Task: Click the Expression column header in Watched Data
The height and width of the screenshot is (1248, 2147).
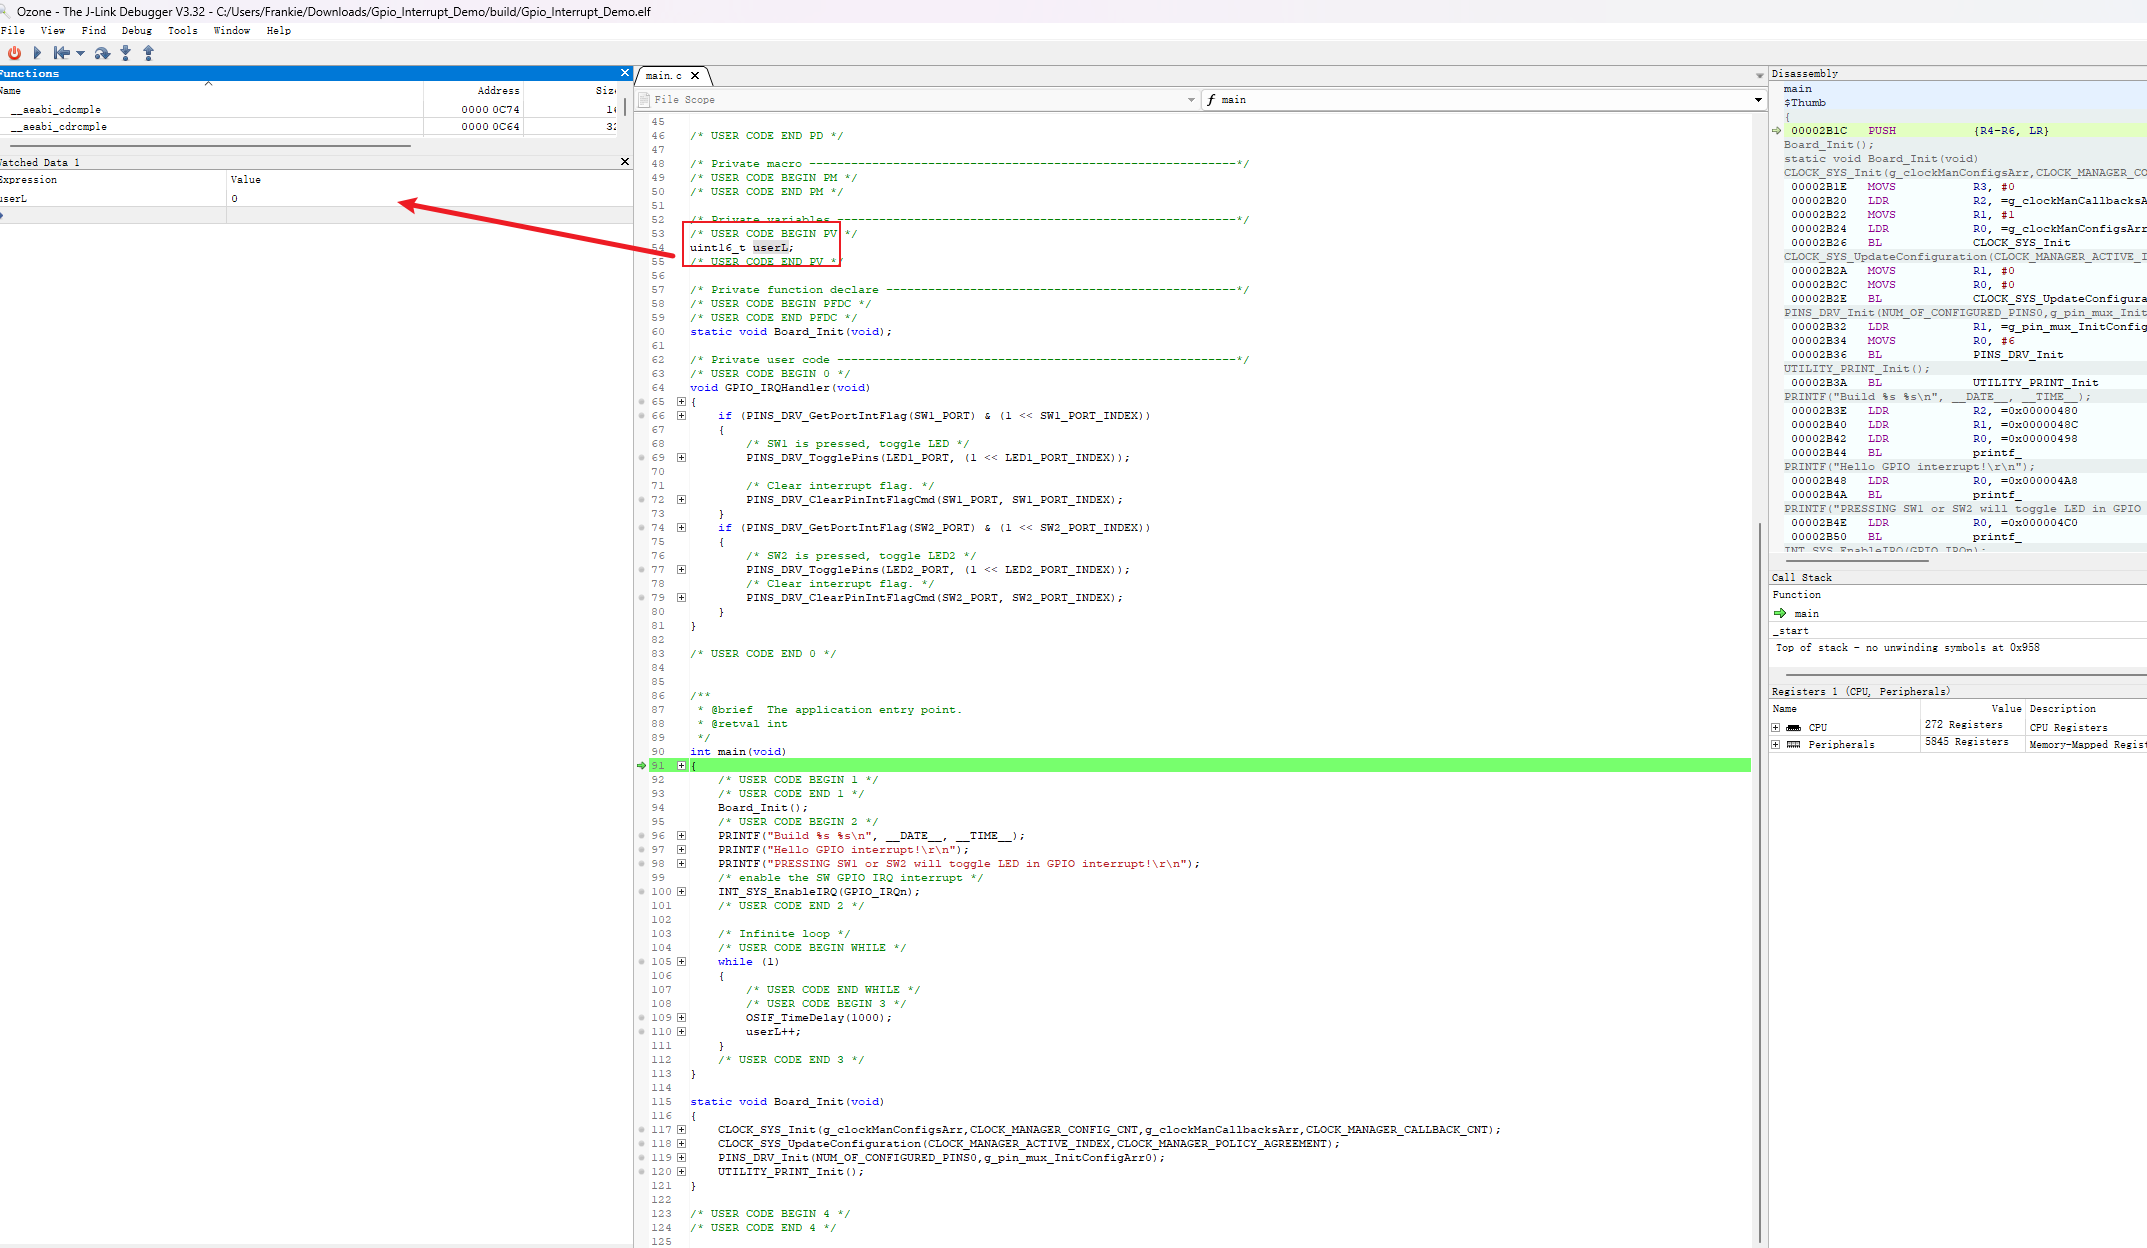Action: pyautogui.click(x=113, y=180)
